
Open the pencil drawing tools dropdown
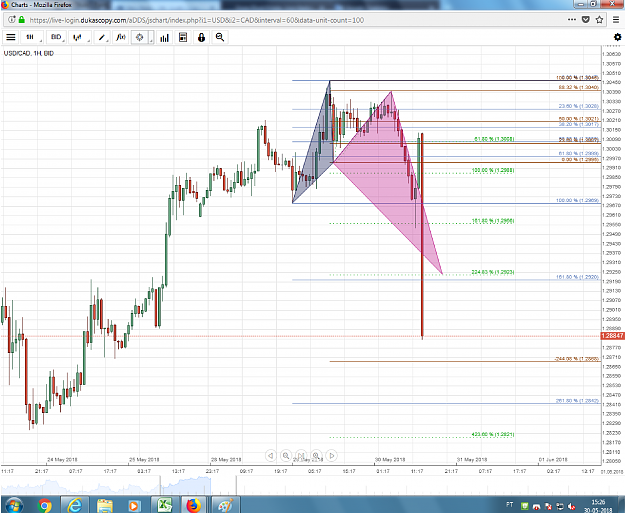(102, 37)
